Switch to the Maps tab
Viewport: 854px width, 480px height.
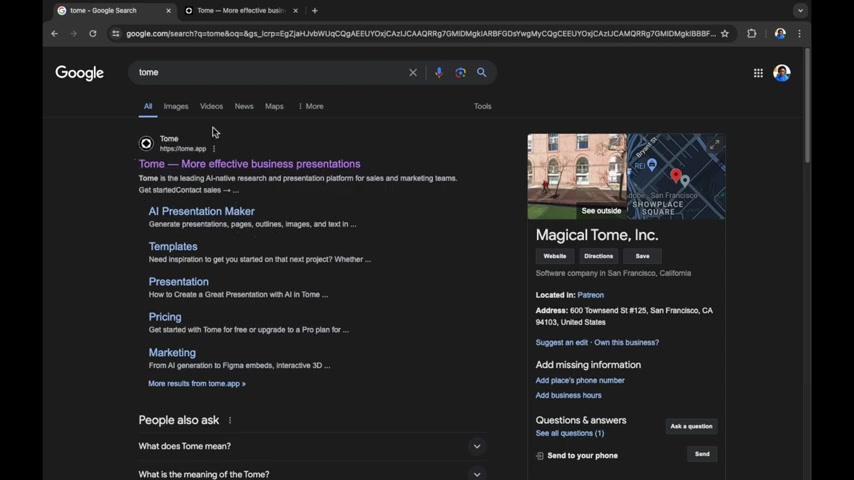pyautogui.click(x=274, y=106)
